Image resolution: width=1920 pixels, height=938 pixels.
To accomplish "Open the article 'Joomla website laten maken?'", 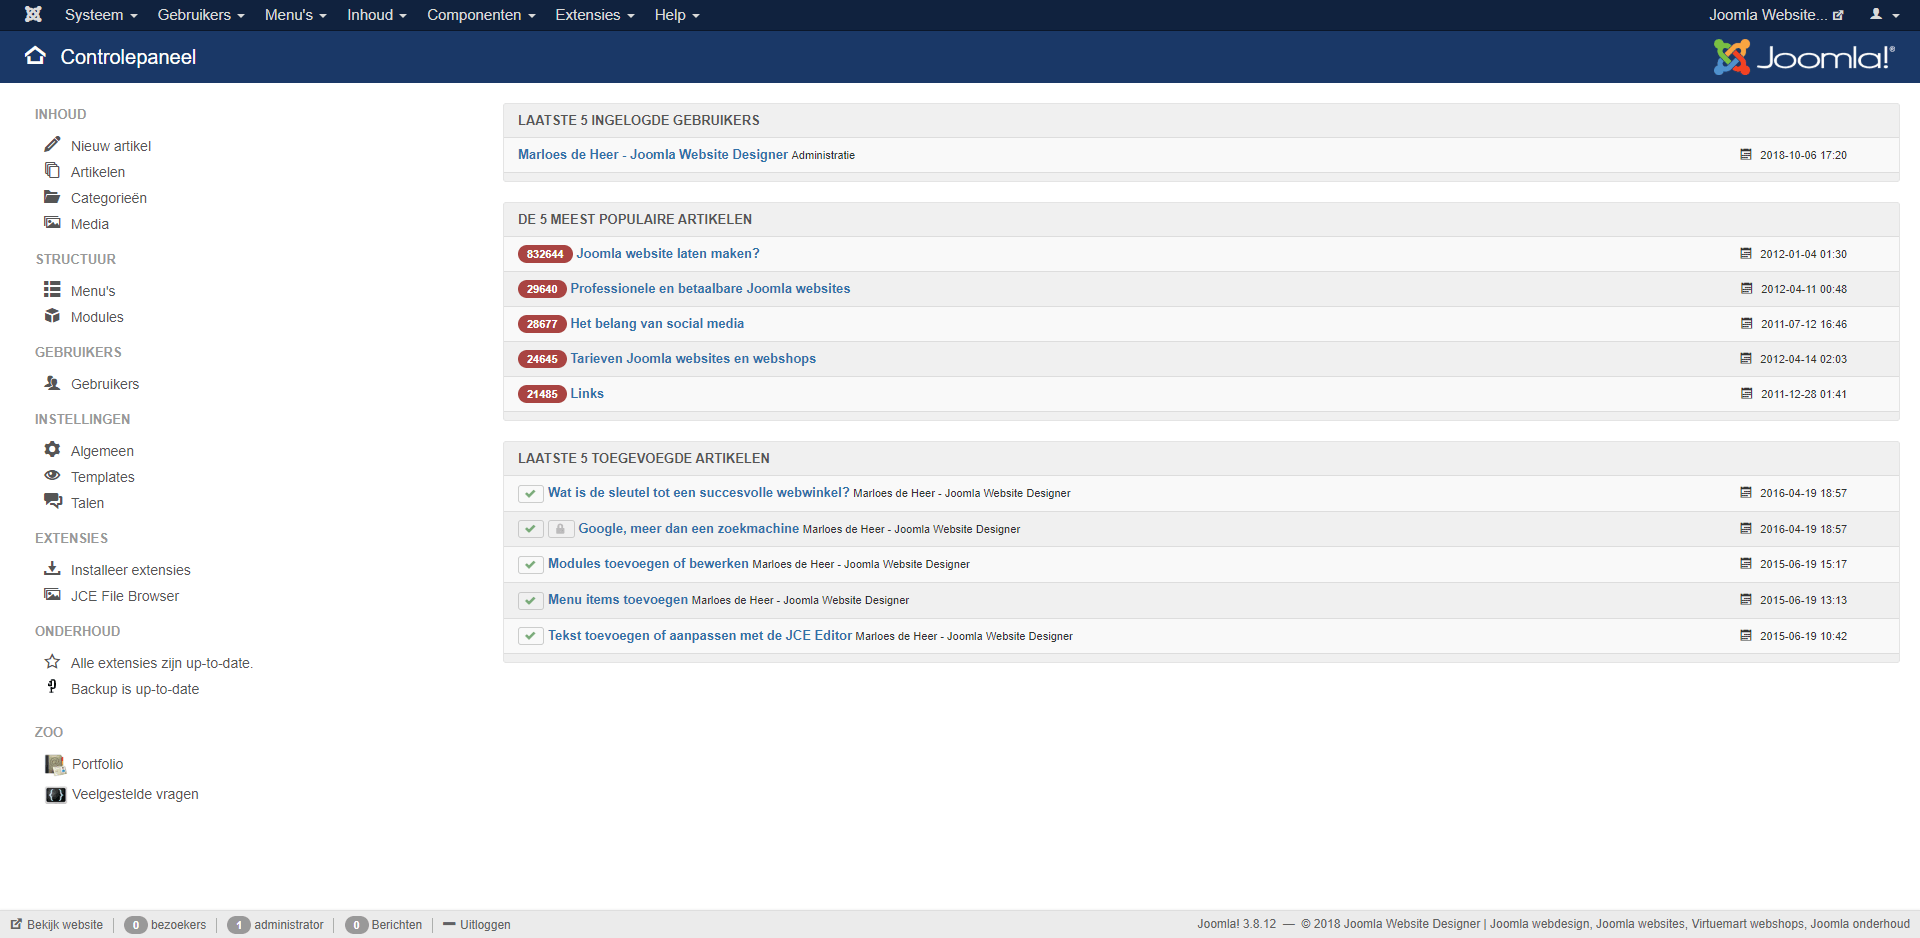I will pyautogui.click(x=666, y=253).
